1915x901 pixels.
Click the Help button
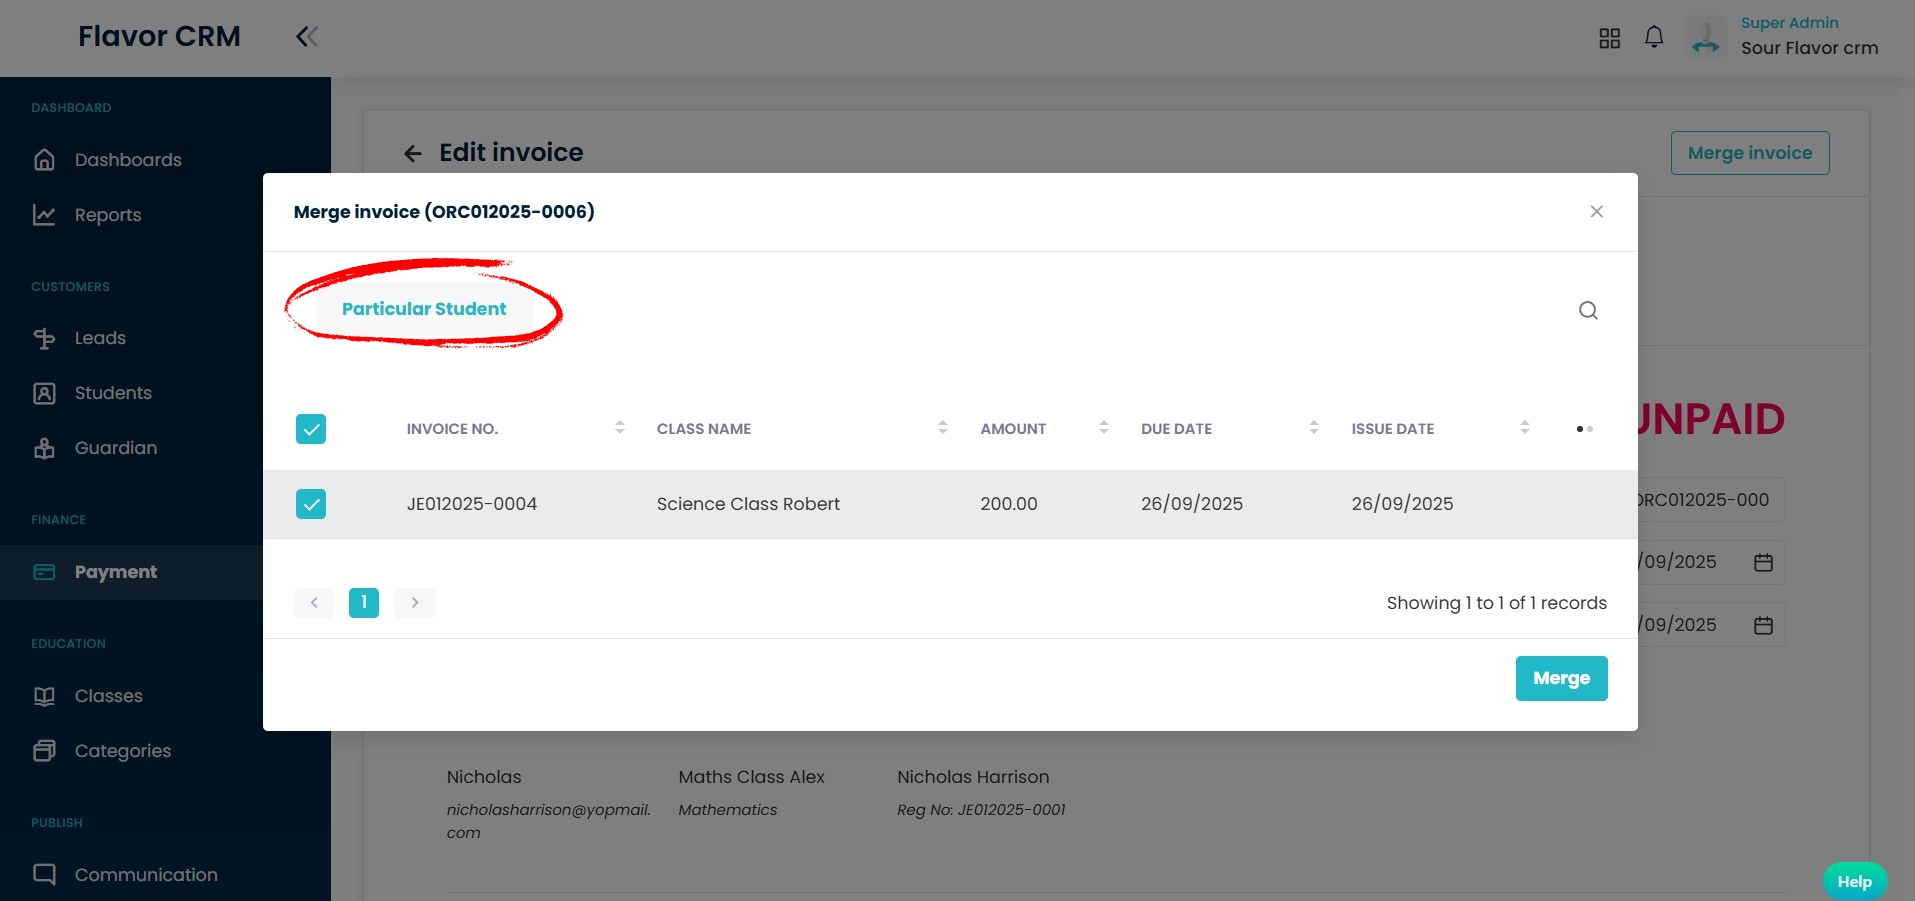1854,881
